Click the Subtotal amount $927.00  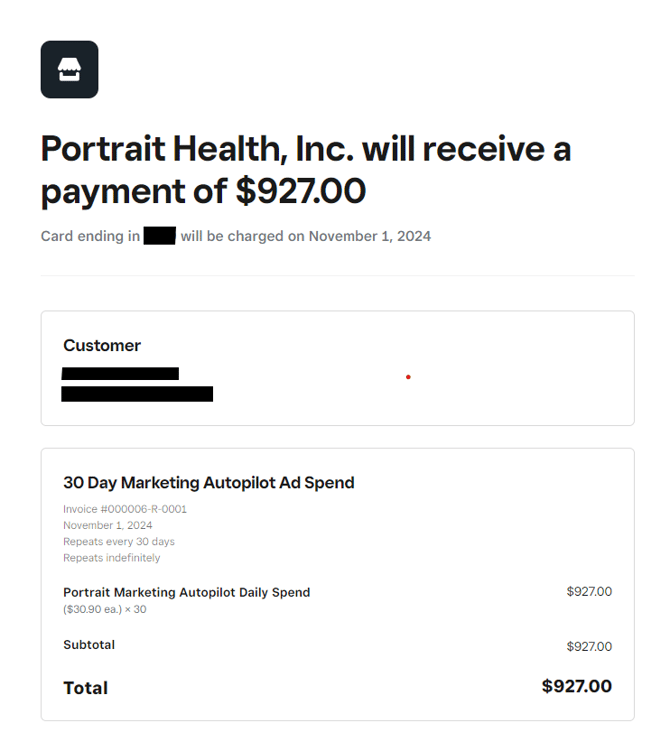point(589,647)
